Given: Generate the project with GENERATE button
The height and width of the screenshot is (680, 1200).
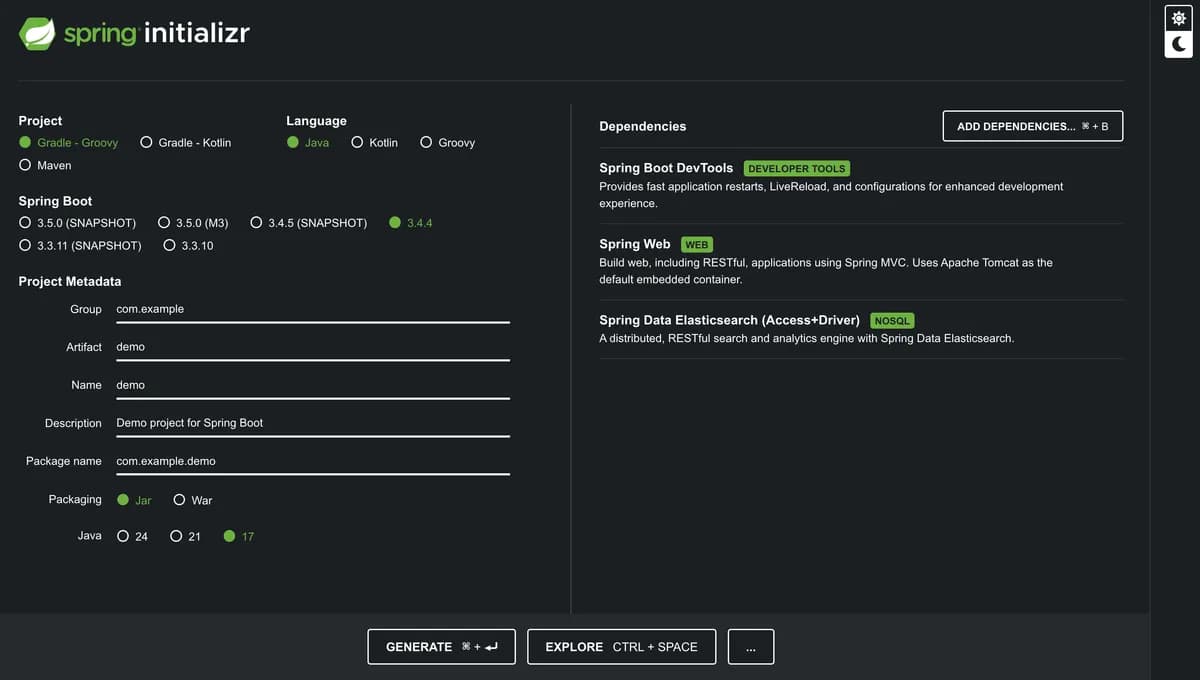Looking at the screenshot, I should tap(441, 647).
